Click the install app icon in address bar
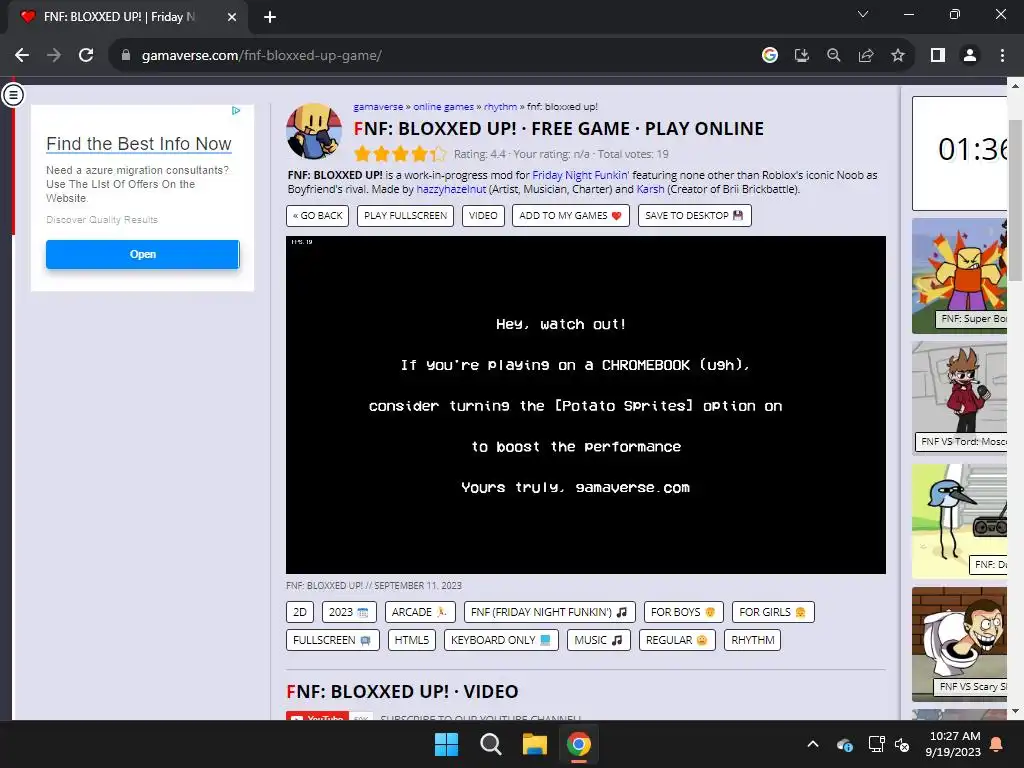This screenshot has height=768, width=1024. point(802,56)
